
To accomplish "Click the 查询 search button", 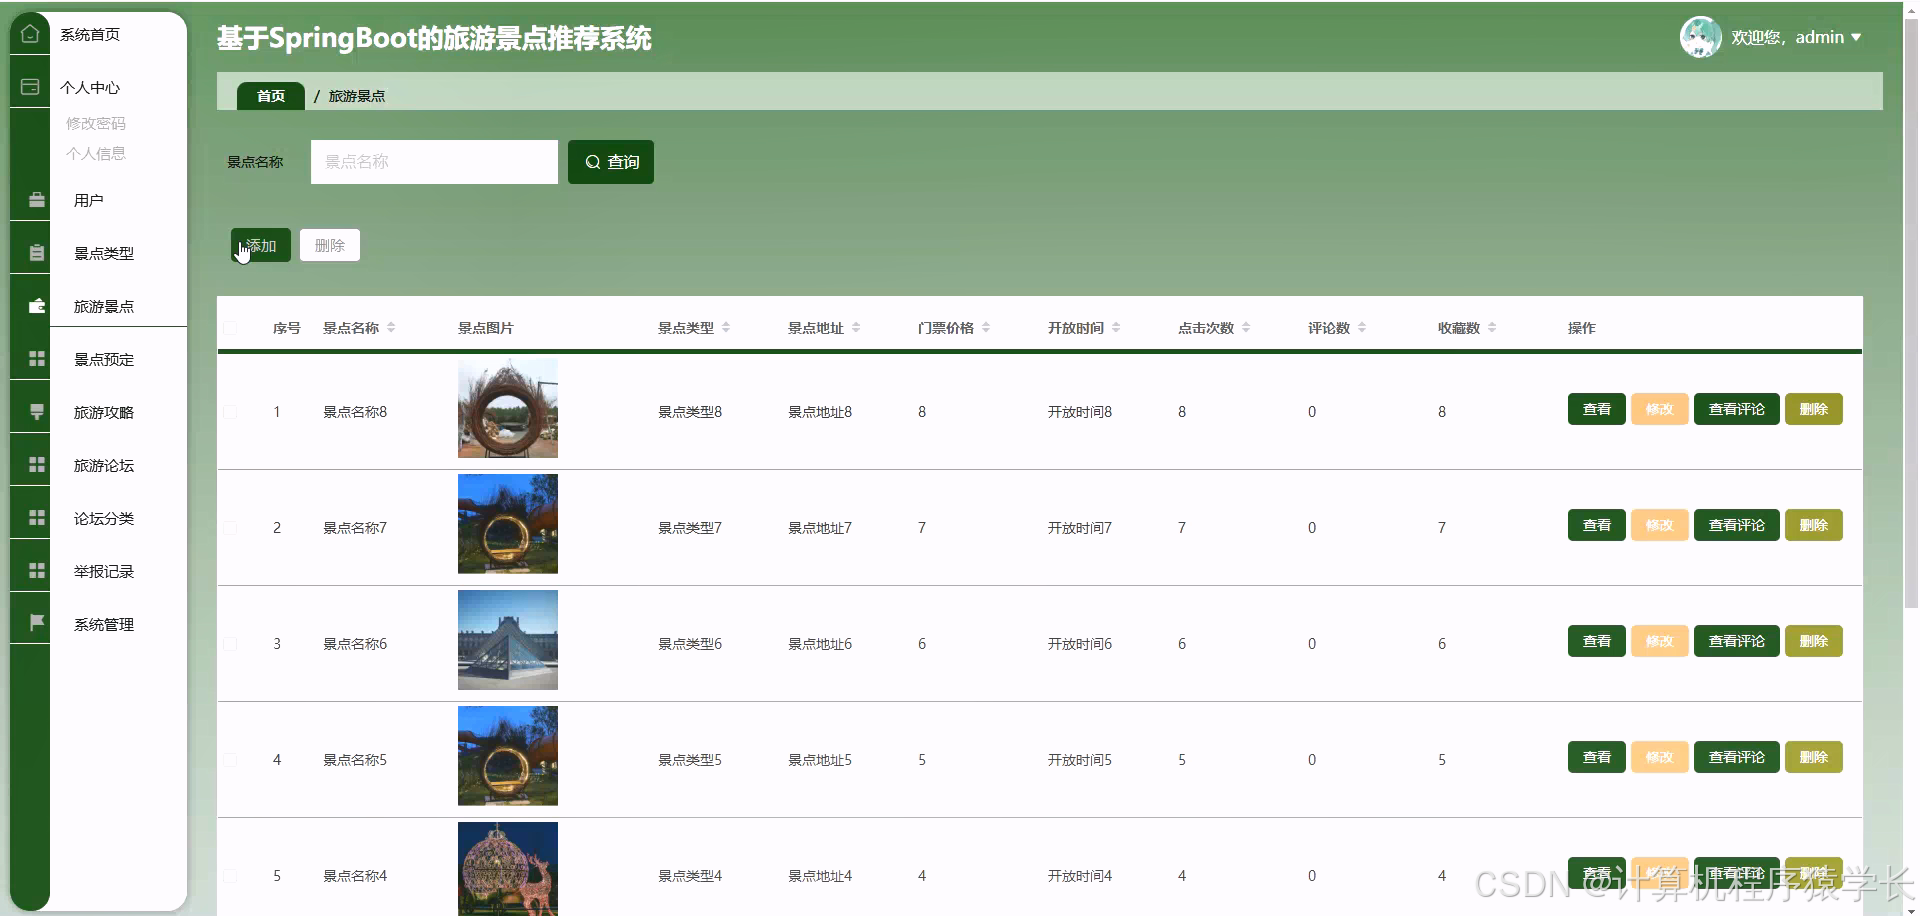I will (610, 161).
